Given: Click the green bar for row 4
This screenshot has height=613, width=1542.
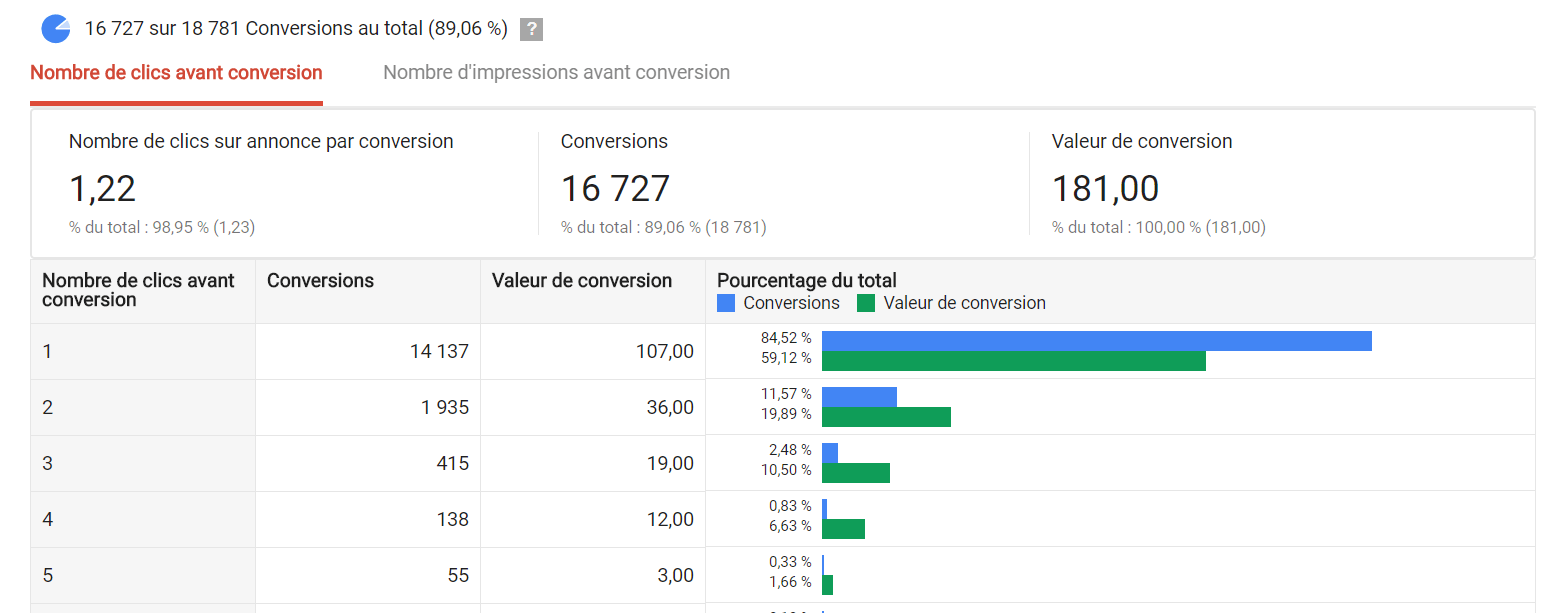Looking at the screenshot, I should pyautogui.click(x=842, y=530).
